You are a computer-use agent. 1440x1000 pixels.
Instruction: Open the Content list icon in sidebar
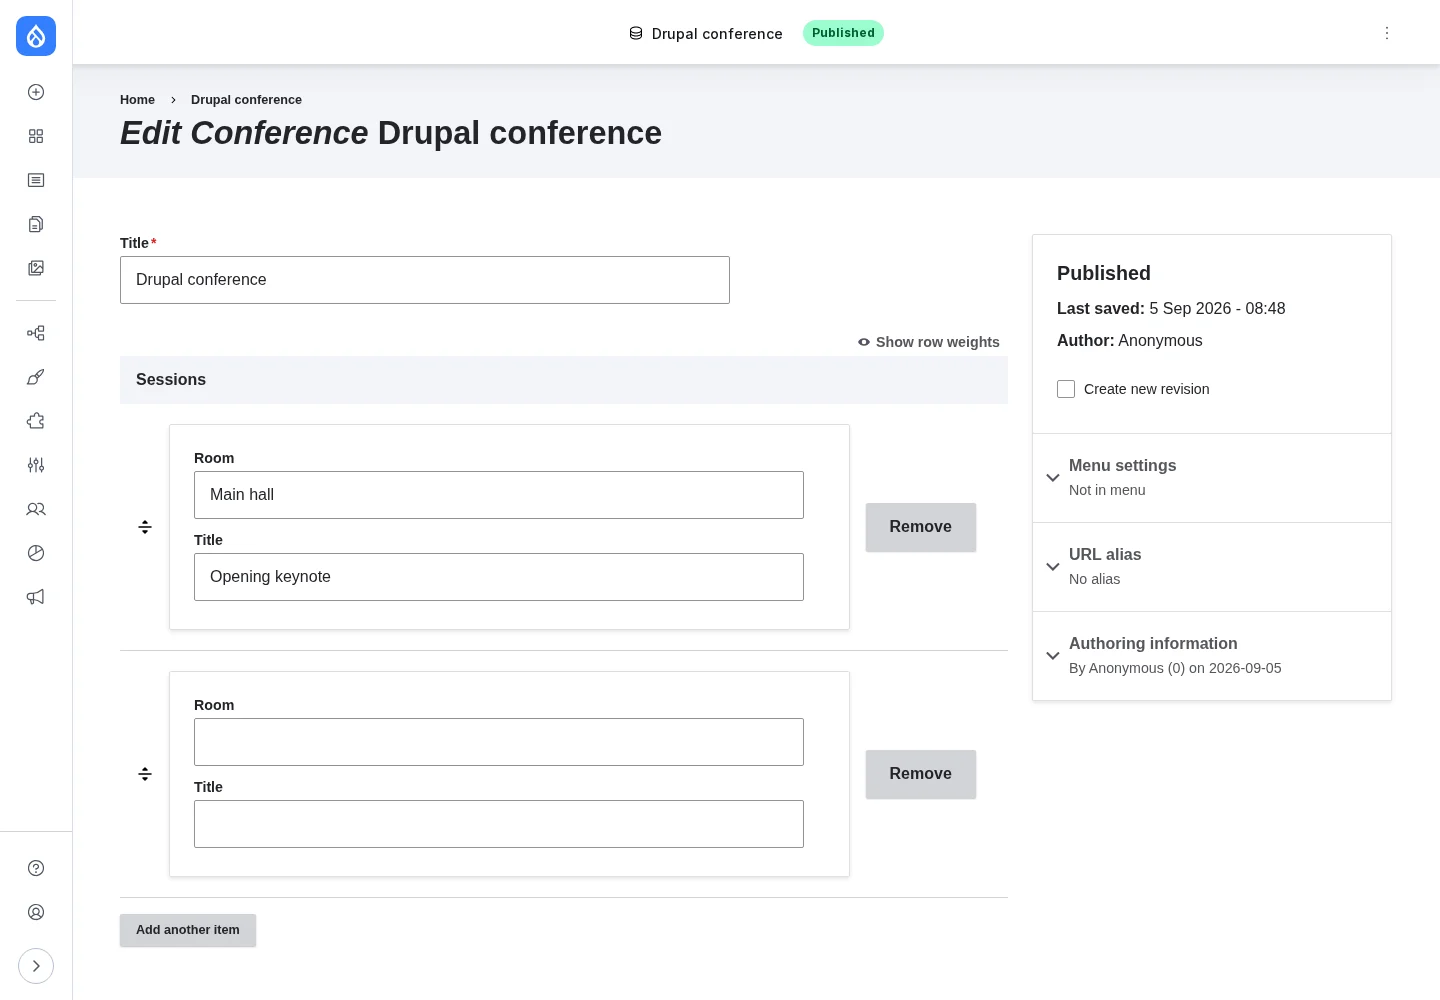point(36,180)
